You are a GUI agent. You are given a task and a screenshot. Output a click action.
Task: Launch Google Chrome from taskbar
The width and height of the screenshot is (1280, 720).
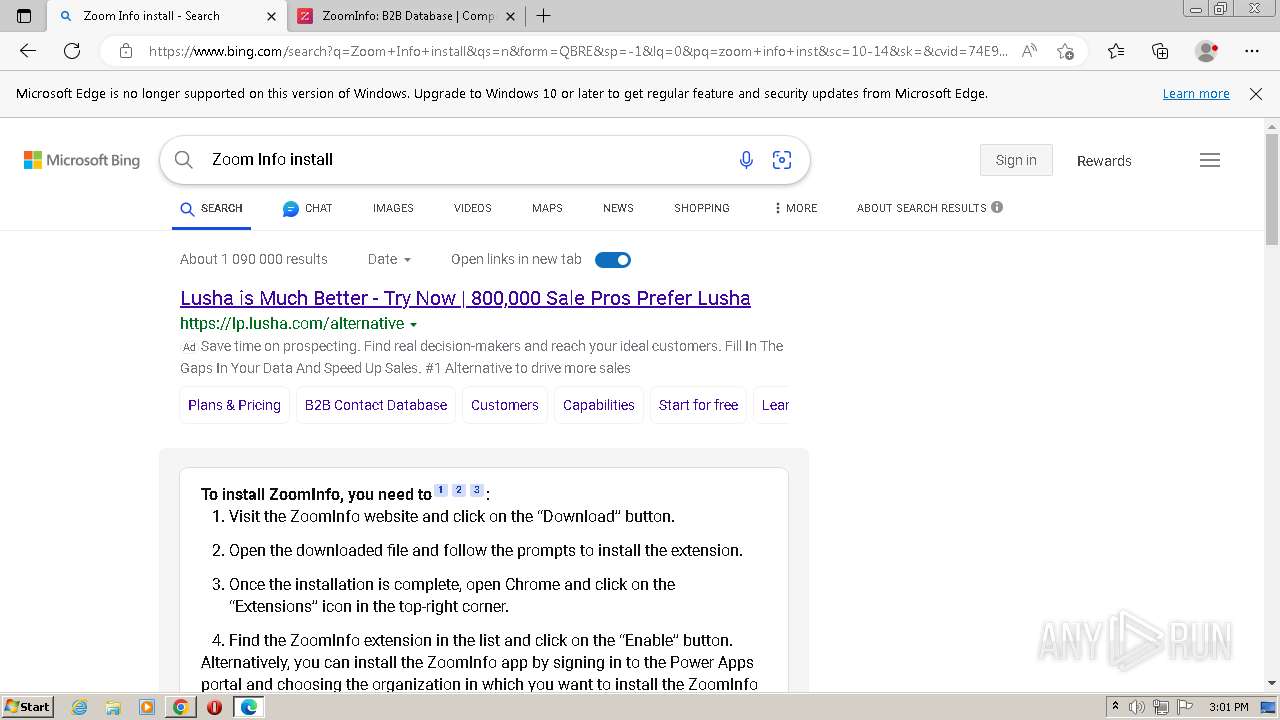pyautogui.click(x=180, y=707)
